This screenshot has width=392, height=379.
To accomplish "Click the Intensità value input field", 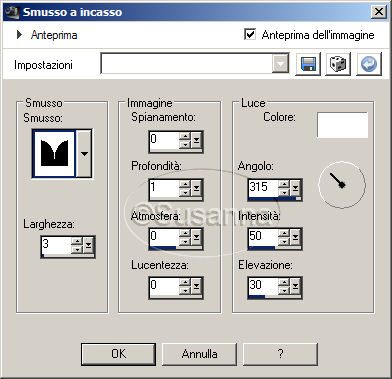I will (x=263, y=237).
